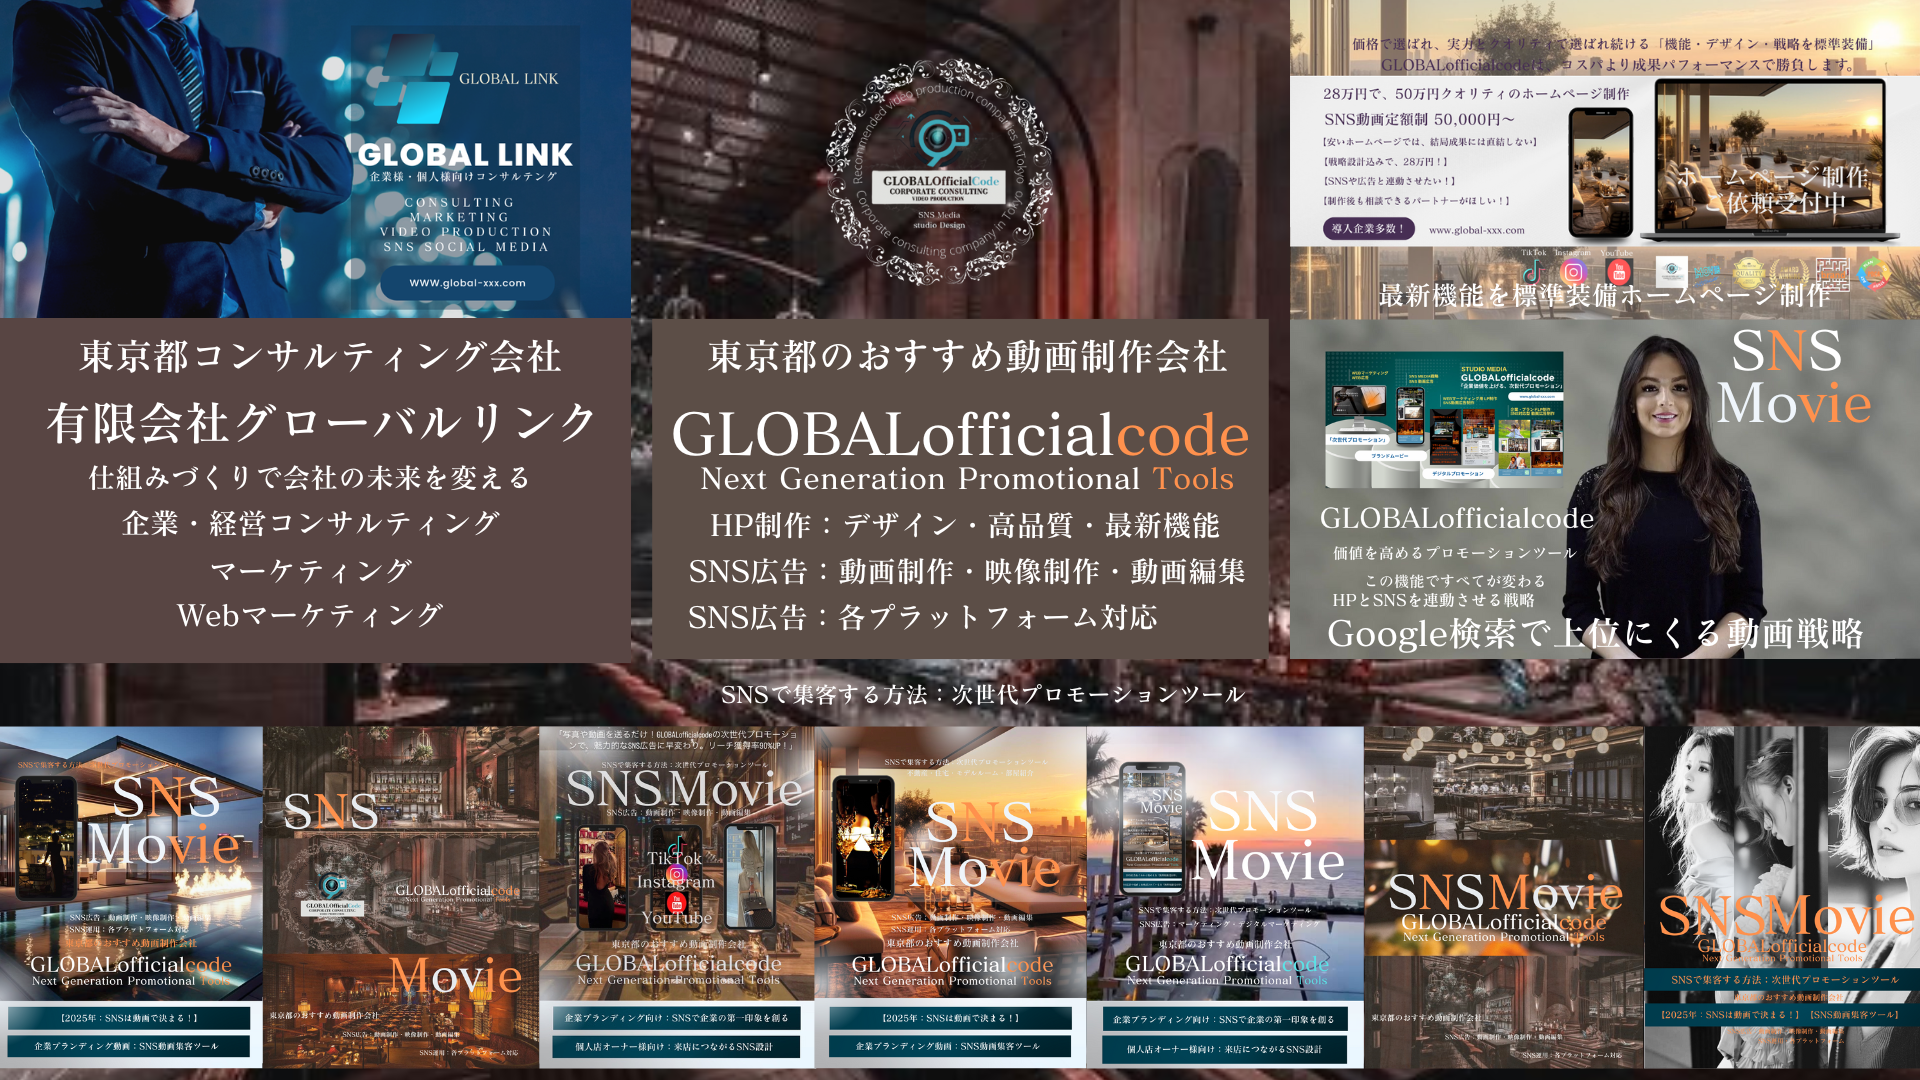Click the large center GLOBALofficialcode title

pyautogui.click(x=960, y=435)
